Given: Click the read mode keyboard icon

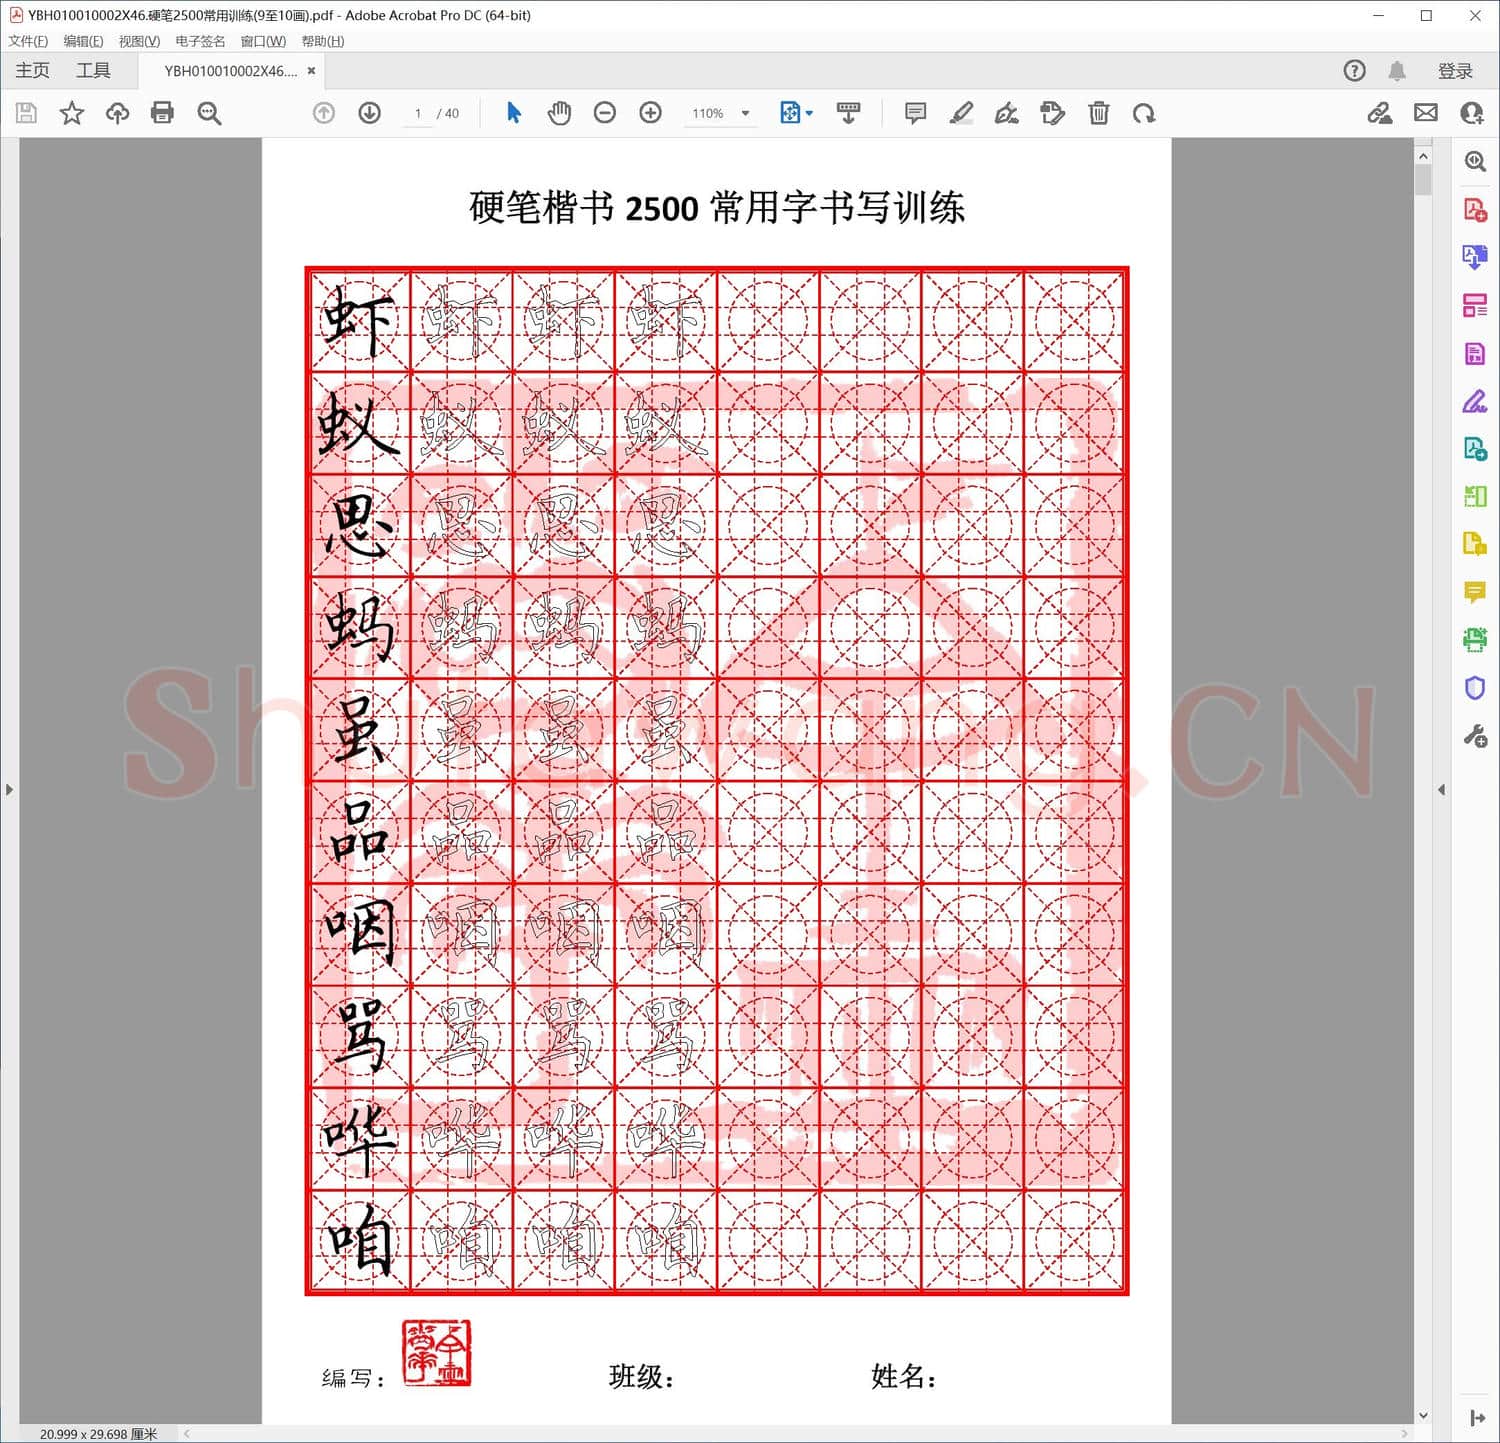Looking at the screenshot, I should (x=848, y=113).
